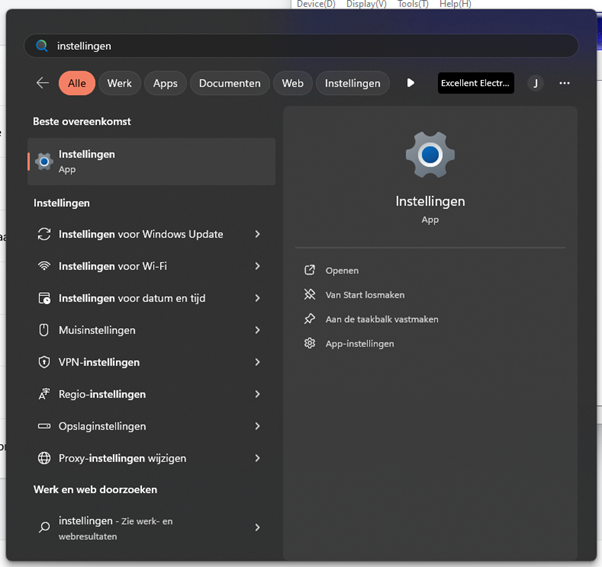Click the VPN shield icon
This screenshot has width=602, height=567.
coord(44,362)
